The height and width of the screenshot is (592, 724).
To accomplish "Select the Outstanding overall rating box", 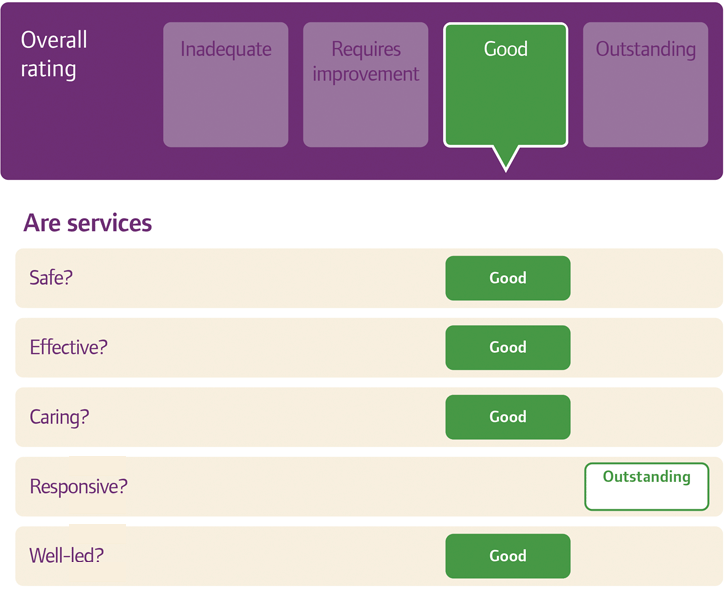I will [645, 85].
